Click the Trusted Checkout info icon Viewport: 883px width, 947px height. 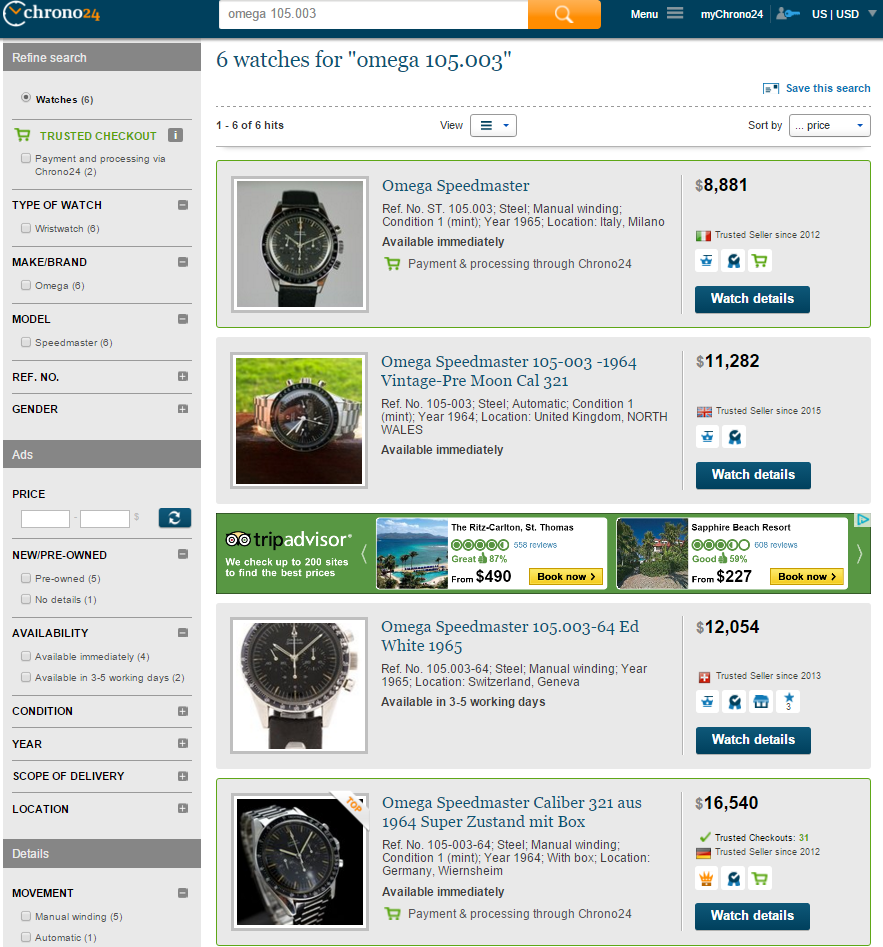(175, 135)
